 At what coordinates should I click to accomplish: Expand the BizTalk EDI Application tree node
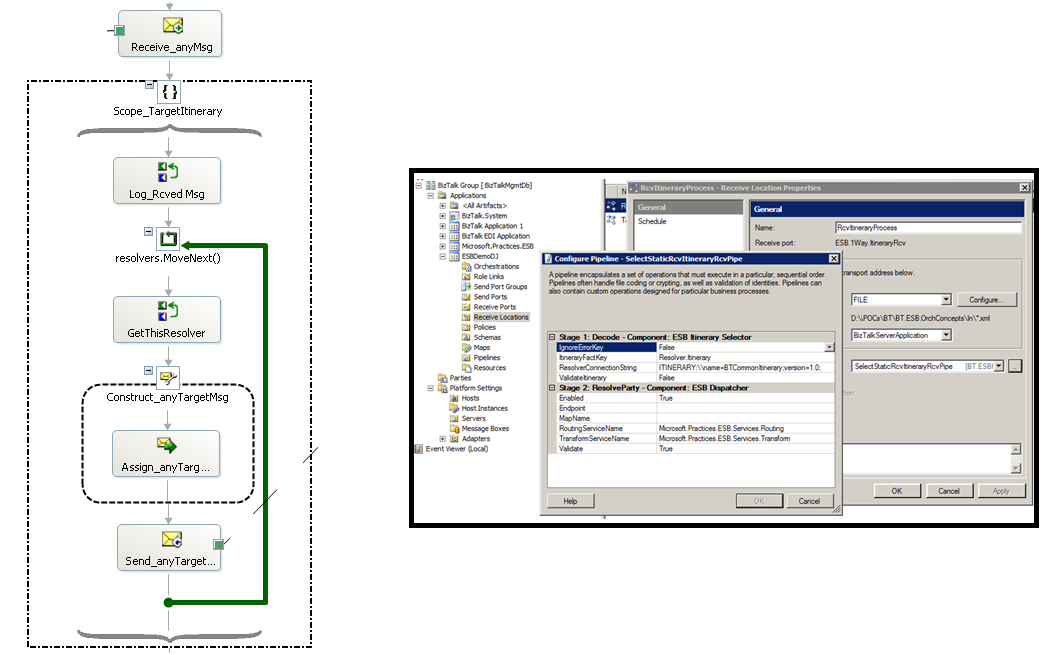441,236
